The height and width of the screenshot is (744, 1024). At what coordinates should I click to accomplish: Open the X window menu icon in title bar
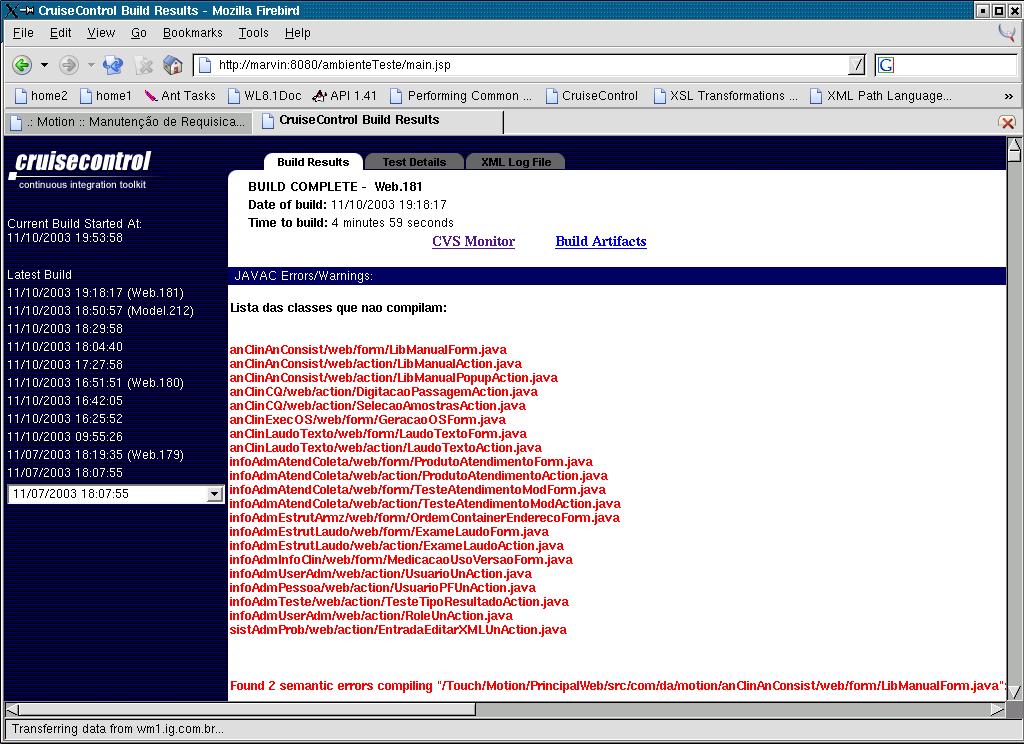coord(11,10)
